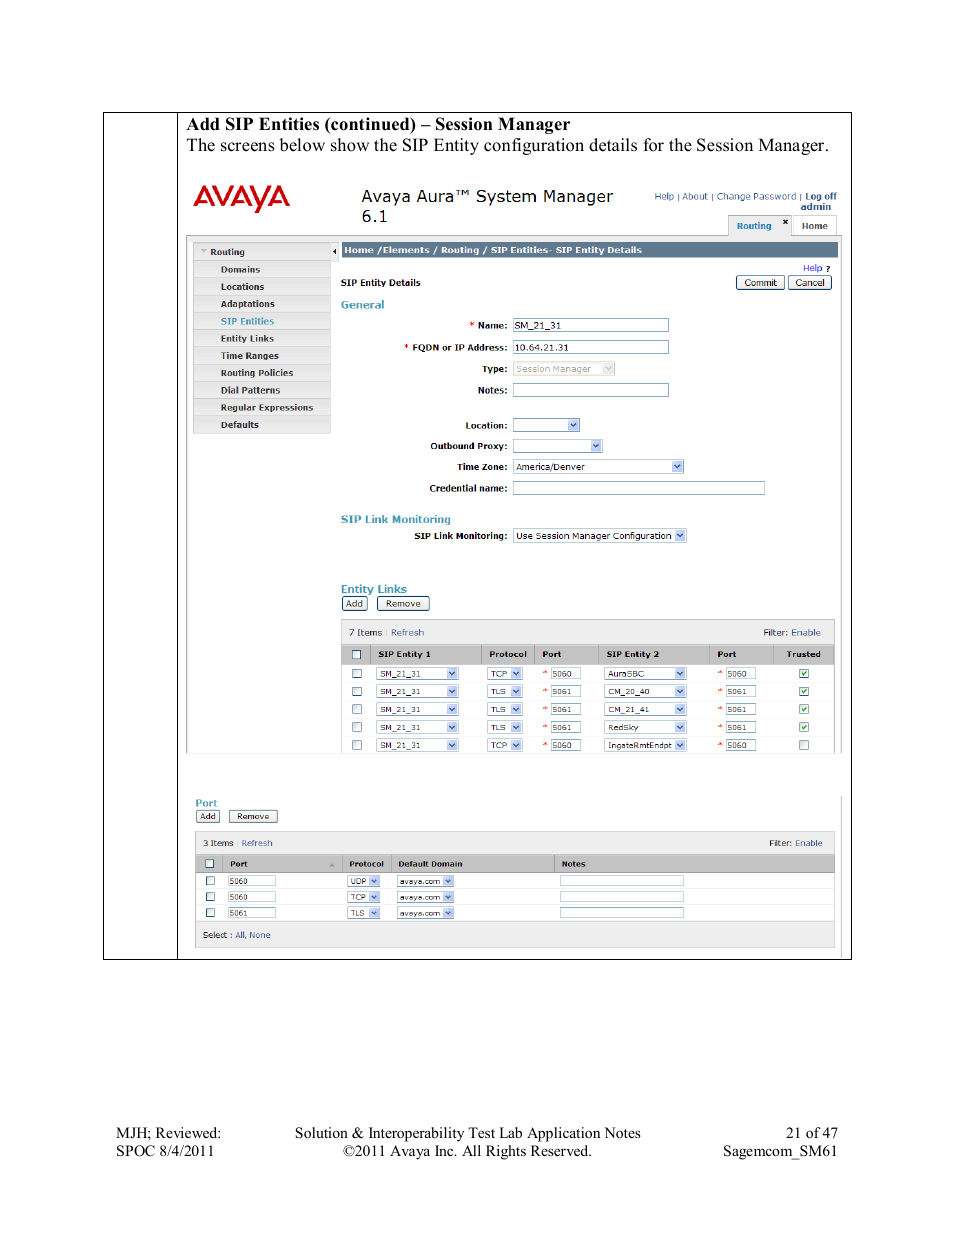Collapse the navigation panel arrow

point(334,252)
